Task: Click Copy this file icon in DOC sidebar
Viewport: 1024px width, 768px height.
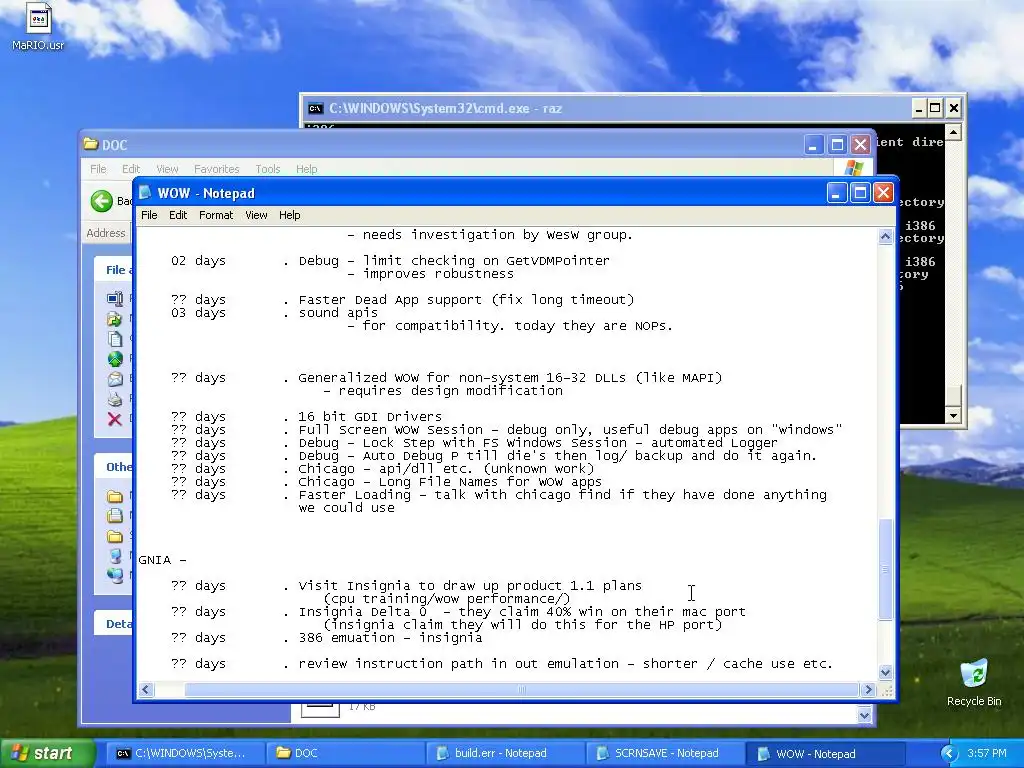Action: [x=115, y=339]
